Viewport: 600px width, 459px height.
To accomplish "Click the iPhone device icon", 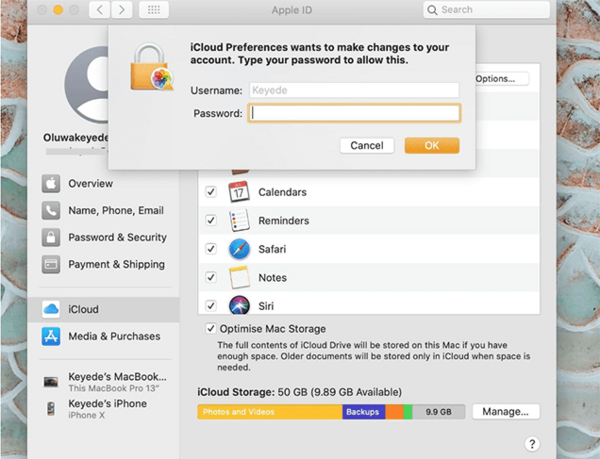I will 51,409.
